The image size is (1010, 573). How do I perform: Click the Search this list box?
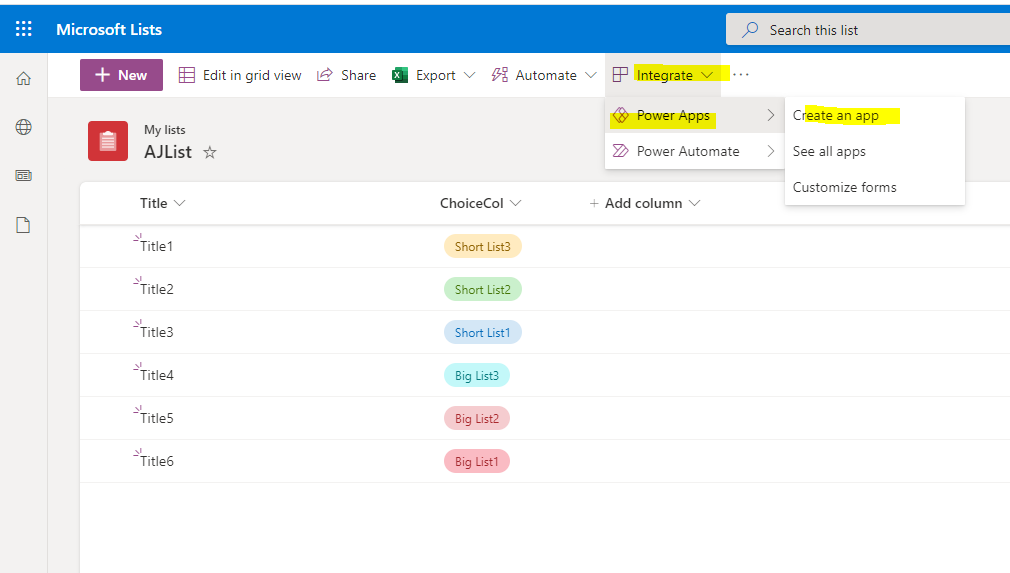868,30
